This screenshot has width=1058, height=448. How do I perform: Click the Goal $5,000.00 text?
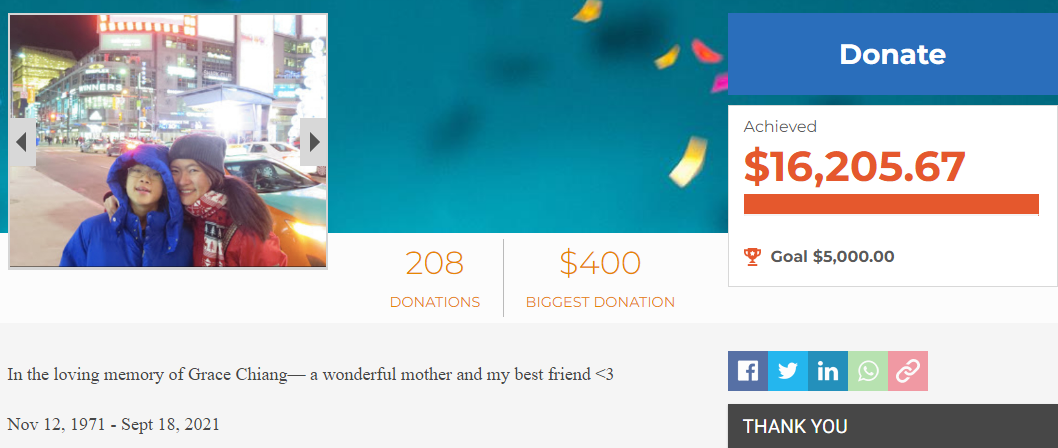click(832, 256)
